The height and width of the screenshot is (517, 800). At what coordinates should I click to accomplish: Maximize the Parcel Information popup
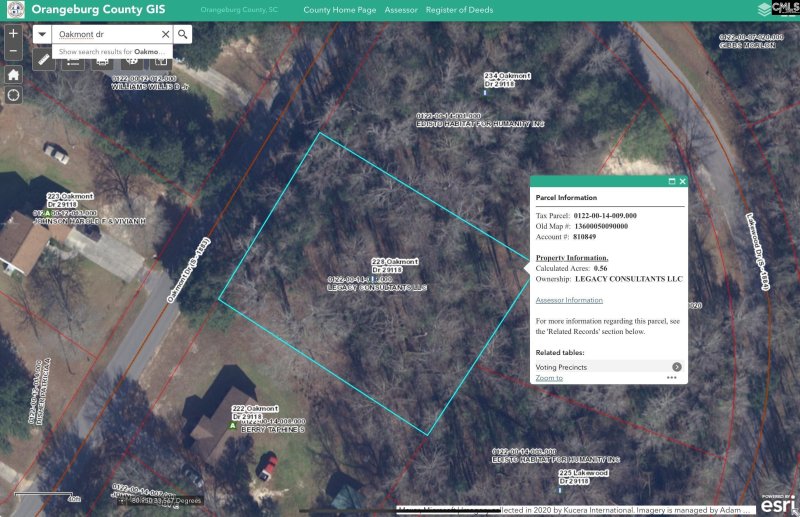[x=671, y=181]
